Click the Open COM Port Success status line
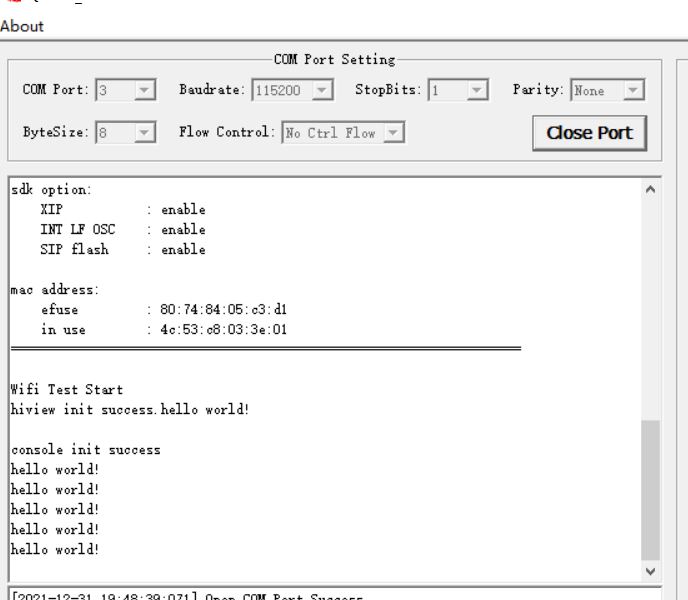 (188, 596)
